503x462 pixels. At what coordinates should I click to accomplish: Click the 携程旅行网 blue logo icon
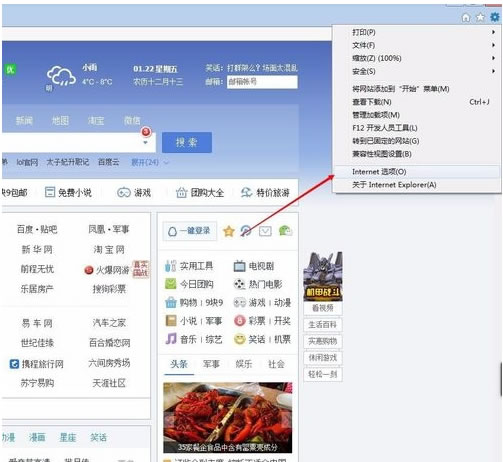coord(14,364)
